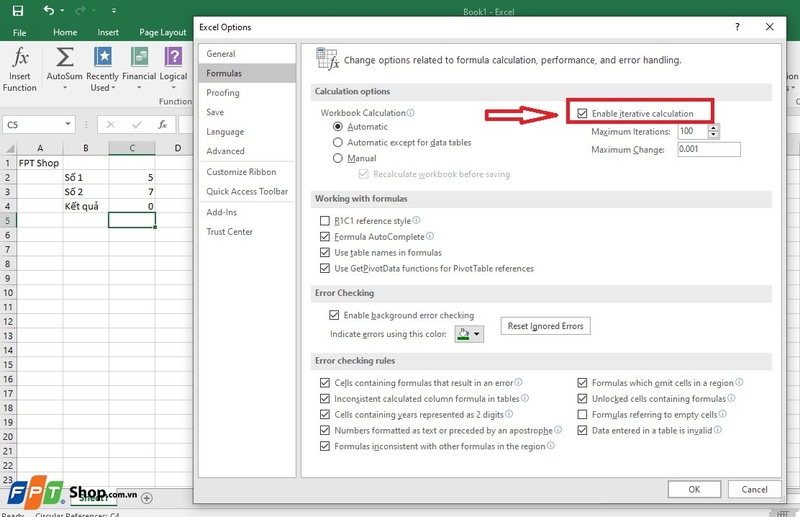This screenshot has width=800, height=517.
Task: Click info icon beside Cells containing years
Action: (x=509, y=414)
